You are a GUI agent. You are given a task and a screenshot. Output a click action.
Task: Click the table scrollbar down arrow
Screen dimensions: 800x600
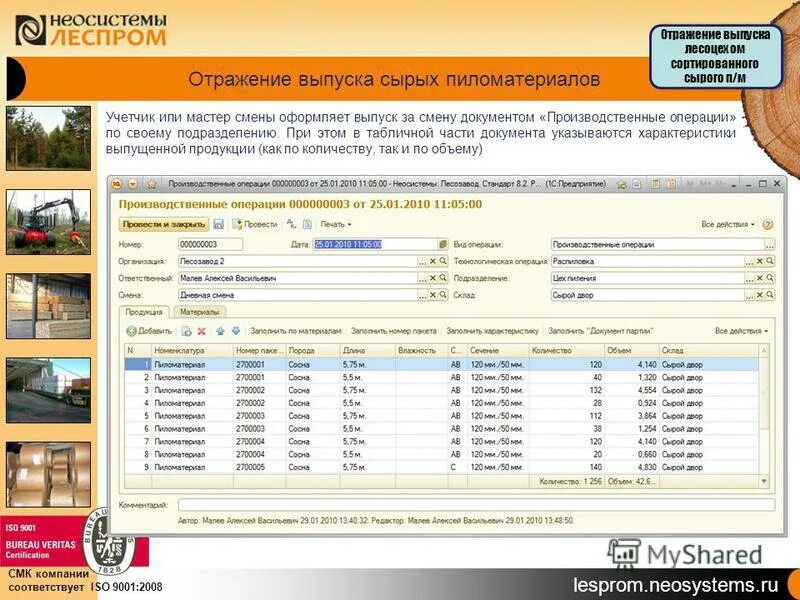pos(764,481)
